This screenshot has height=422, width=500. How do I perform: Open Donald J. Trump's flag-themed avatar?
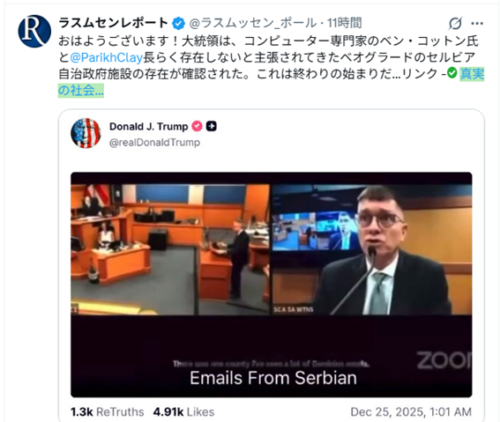tap(86, 133)
